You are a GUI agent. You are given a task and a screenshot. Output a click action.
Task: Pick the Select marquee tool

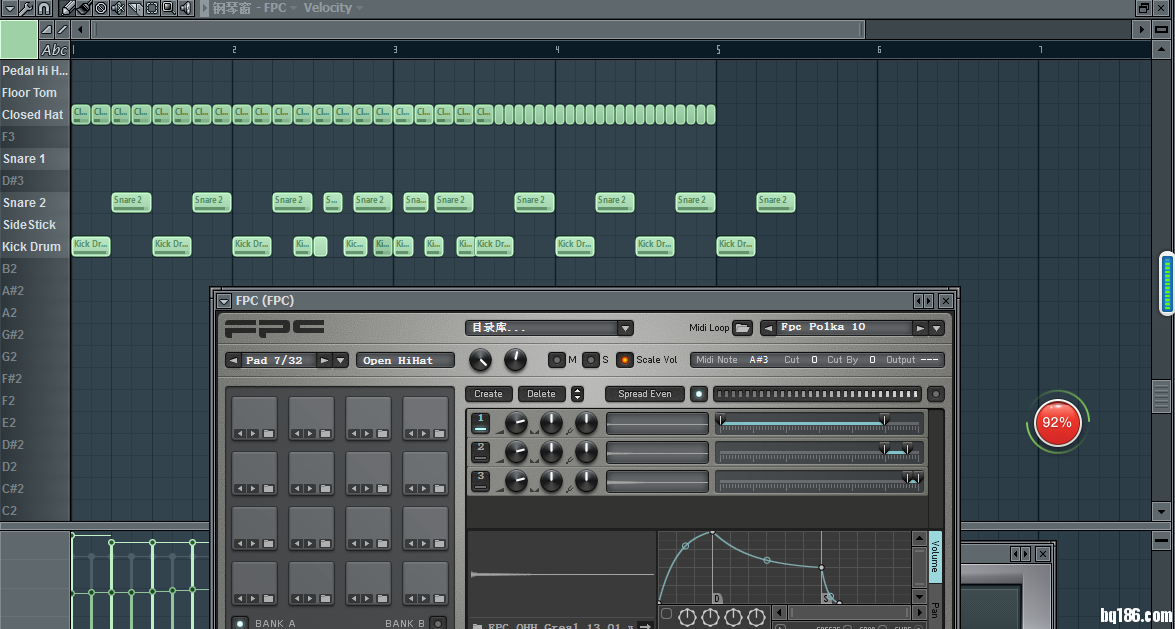click(x=152, y=8)
